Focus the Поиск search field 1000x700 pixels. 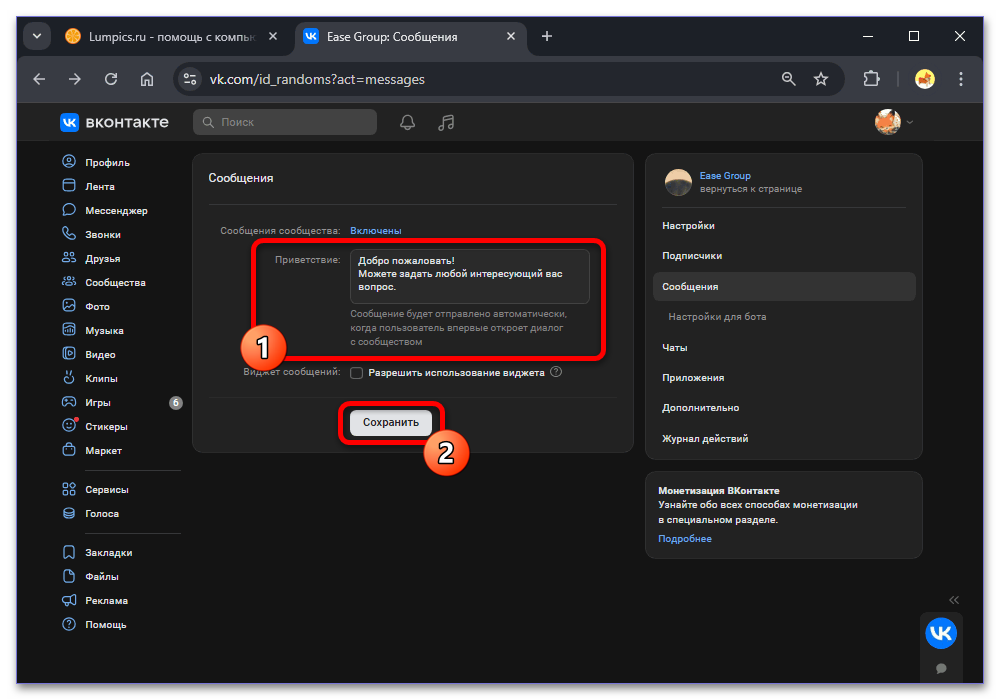point(284,122)
